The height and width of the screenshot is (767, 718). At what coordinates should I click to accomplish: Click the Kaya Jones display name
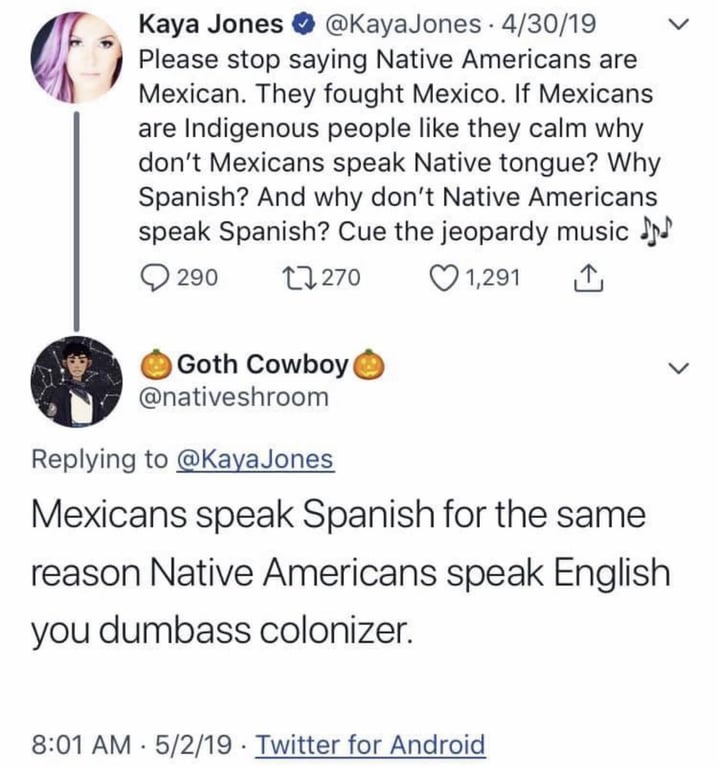214,24
